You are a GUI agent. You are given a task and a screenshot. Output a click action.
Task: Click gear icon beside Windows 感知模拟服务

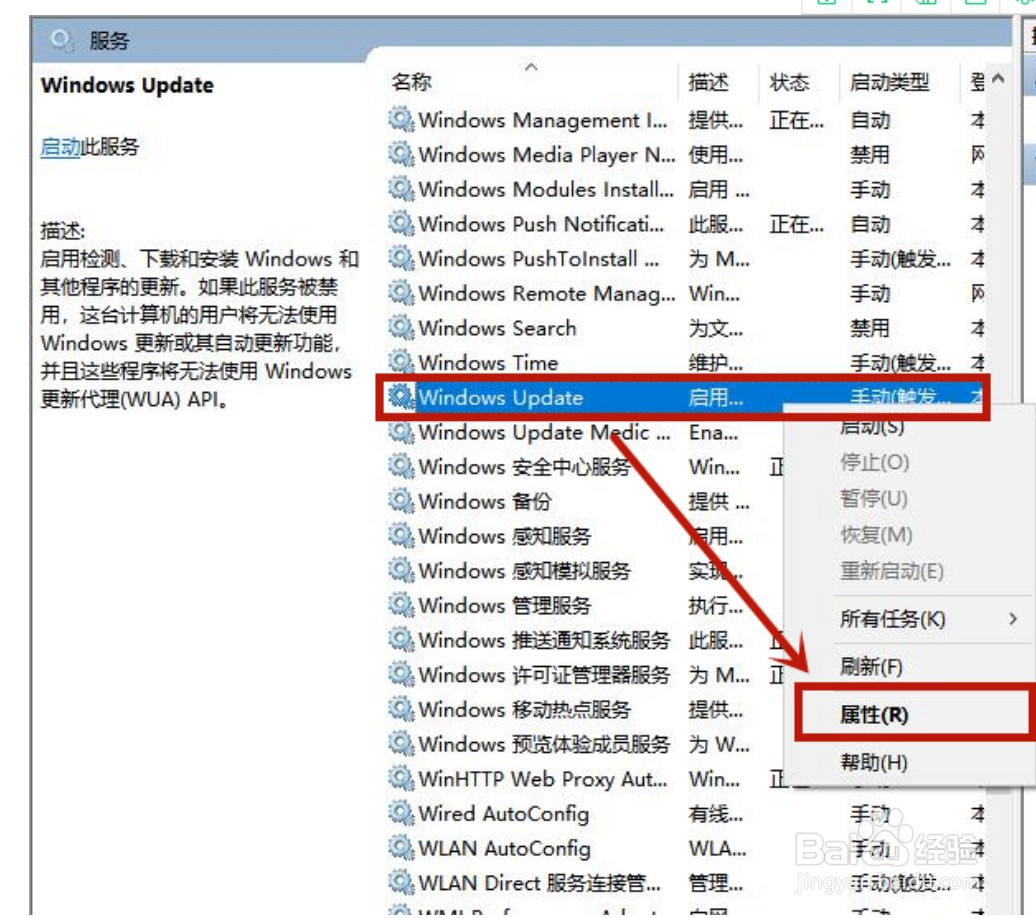tap(401, 570)
